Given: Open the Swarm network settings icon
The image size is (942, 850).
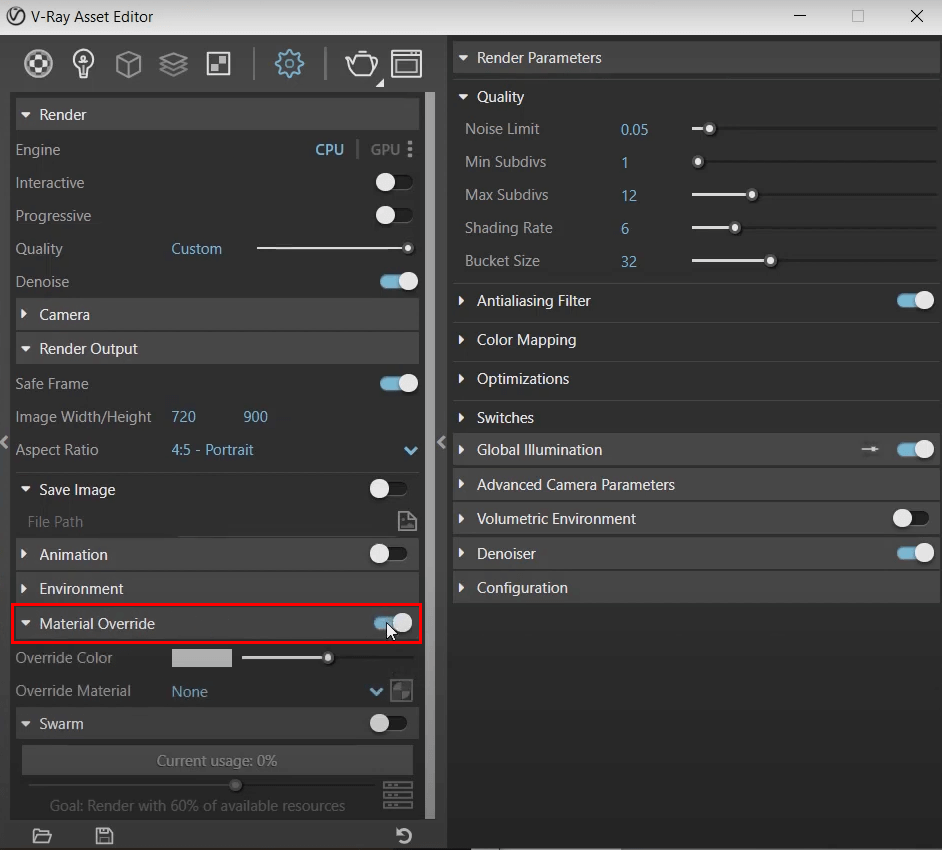Looking at the screenshot, I should [x=397, y=795].
